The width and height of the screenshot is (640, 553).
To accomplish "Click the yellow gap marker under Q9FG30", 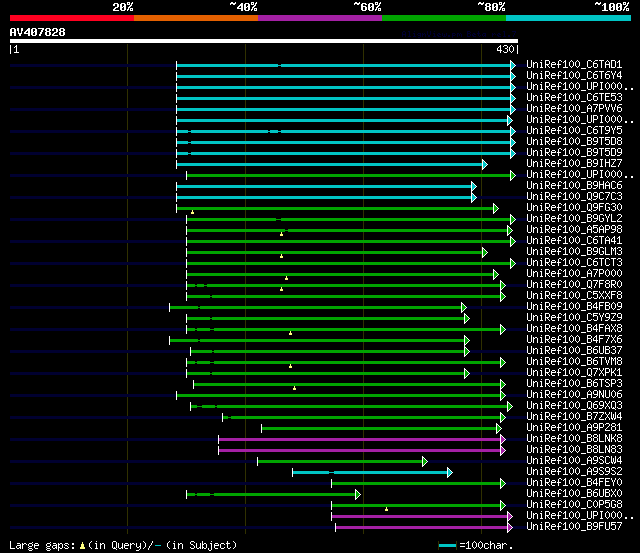I will tap(192, 212).
